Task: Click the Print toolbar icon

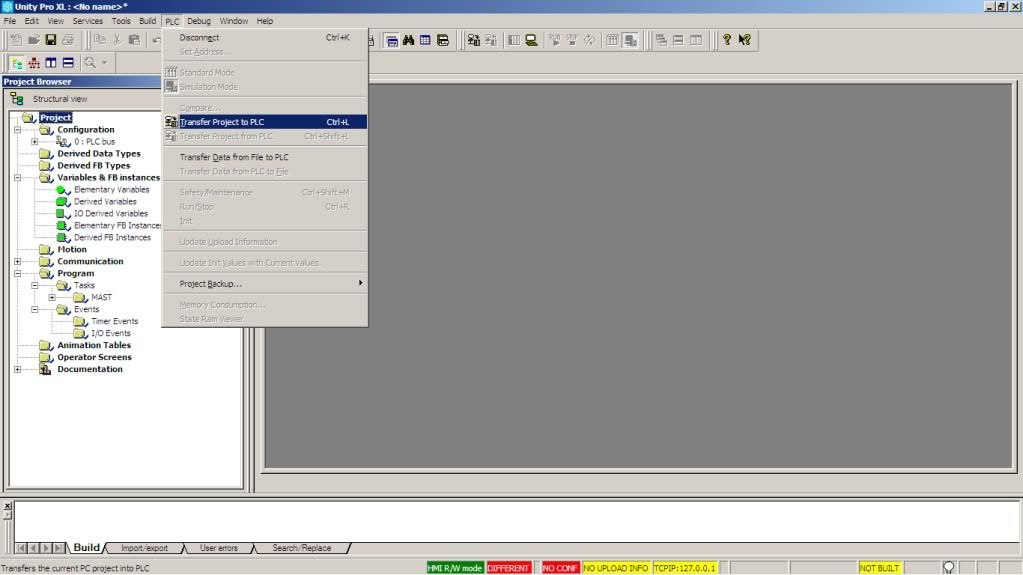Action: [x=68, y=40]
